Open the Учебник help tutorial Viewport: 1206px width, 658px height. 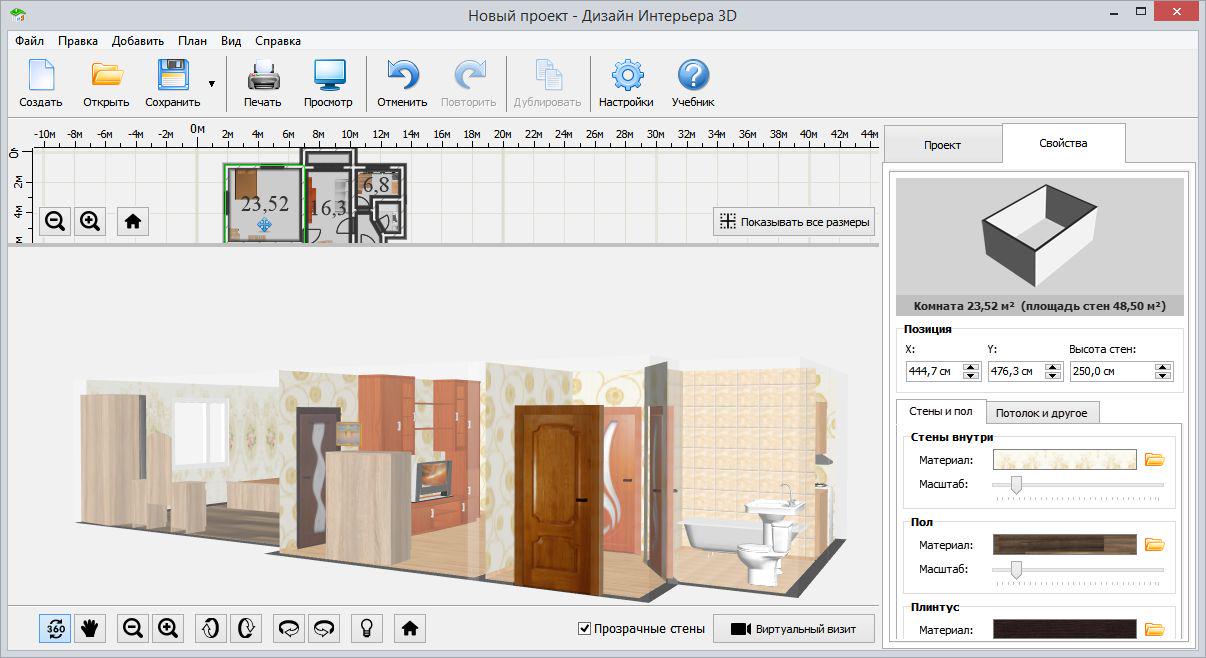pos(693,83)
